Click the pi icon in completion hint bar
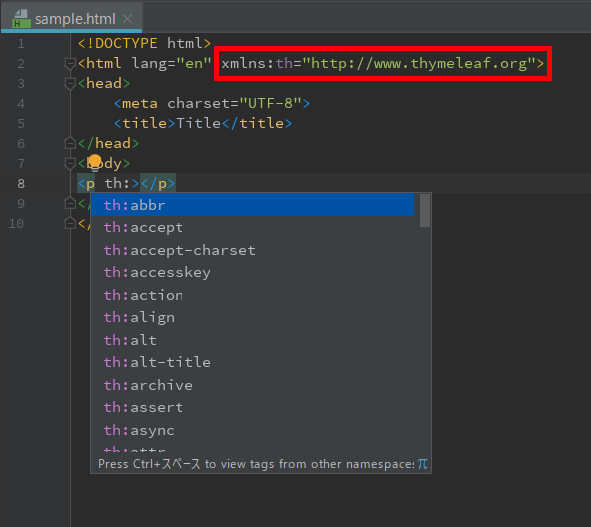This screenshot has height=527, width=591. tap(423, 464)
